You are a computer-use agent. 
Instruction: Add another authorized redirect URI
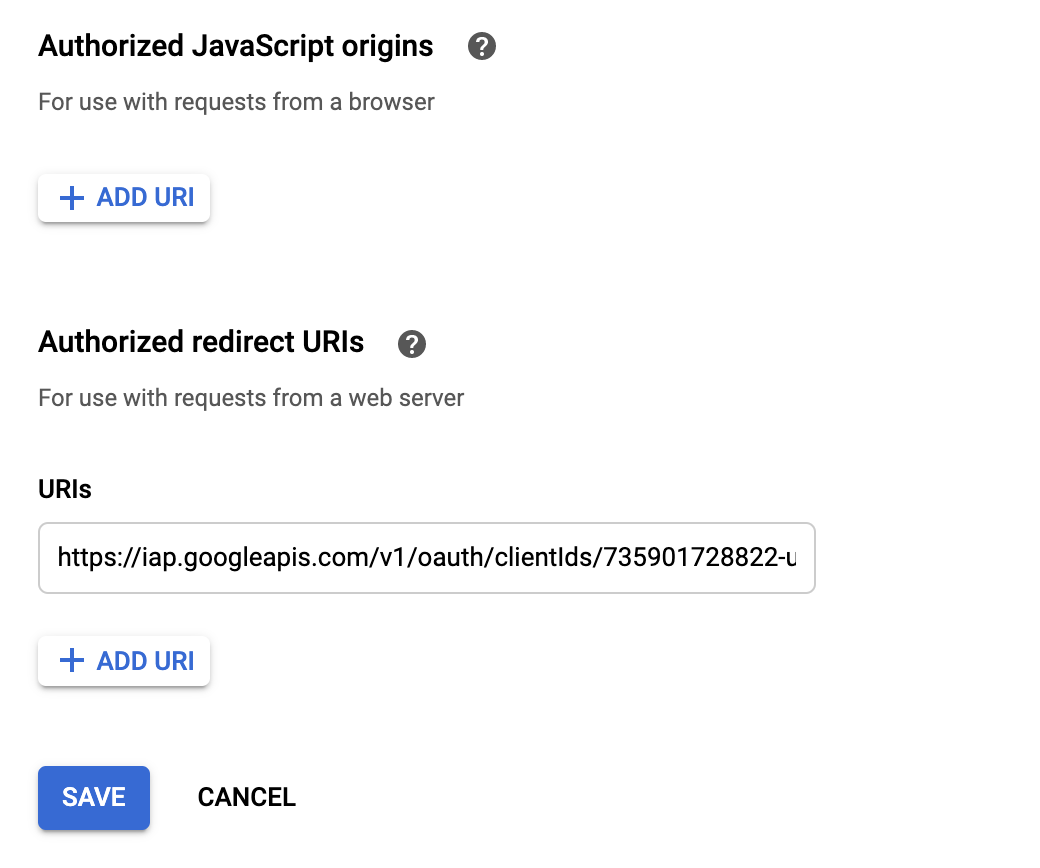pos(124,661)
